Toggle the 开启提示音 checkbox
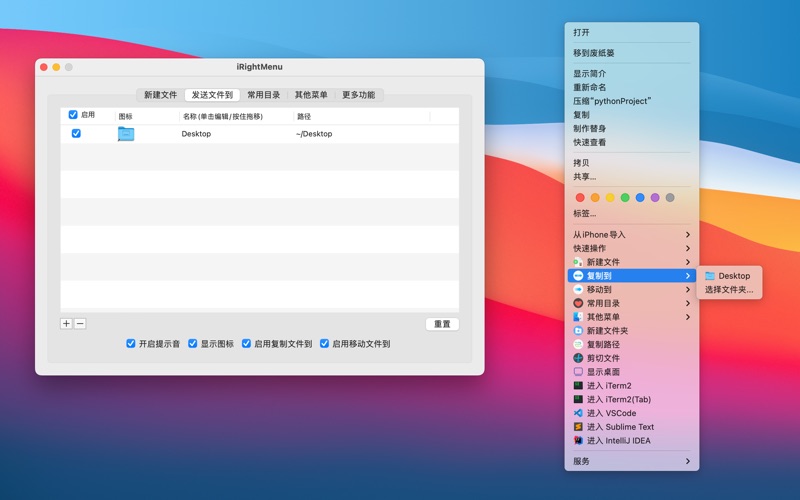 (x=131, y=343)
